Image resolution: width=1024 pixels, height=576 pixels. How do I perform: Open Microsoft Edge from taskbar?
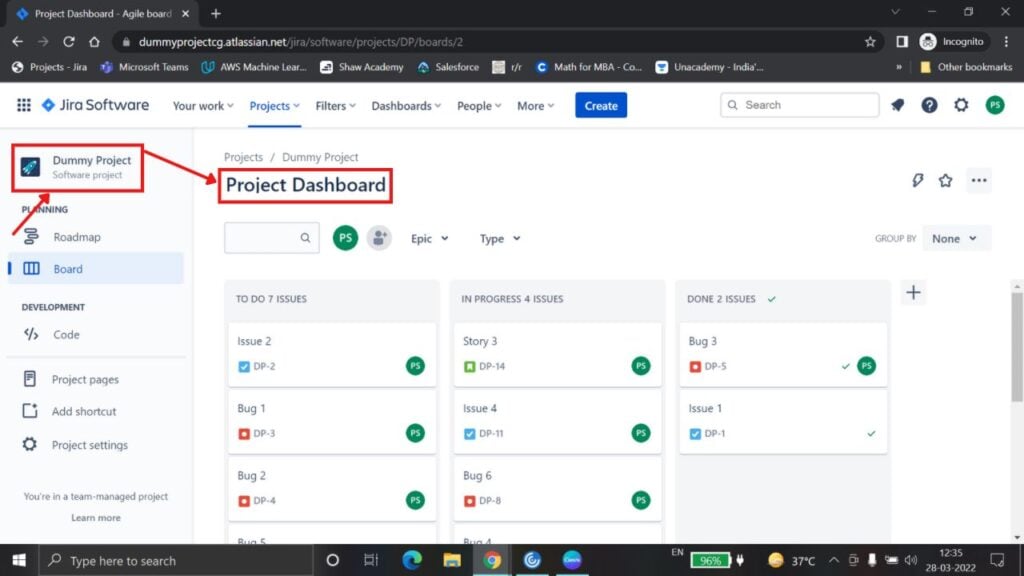412,560
